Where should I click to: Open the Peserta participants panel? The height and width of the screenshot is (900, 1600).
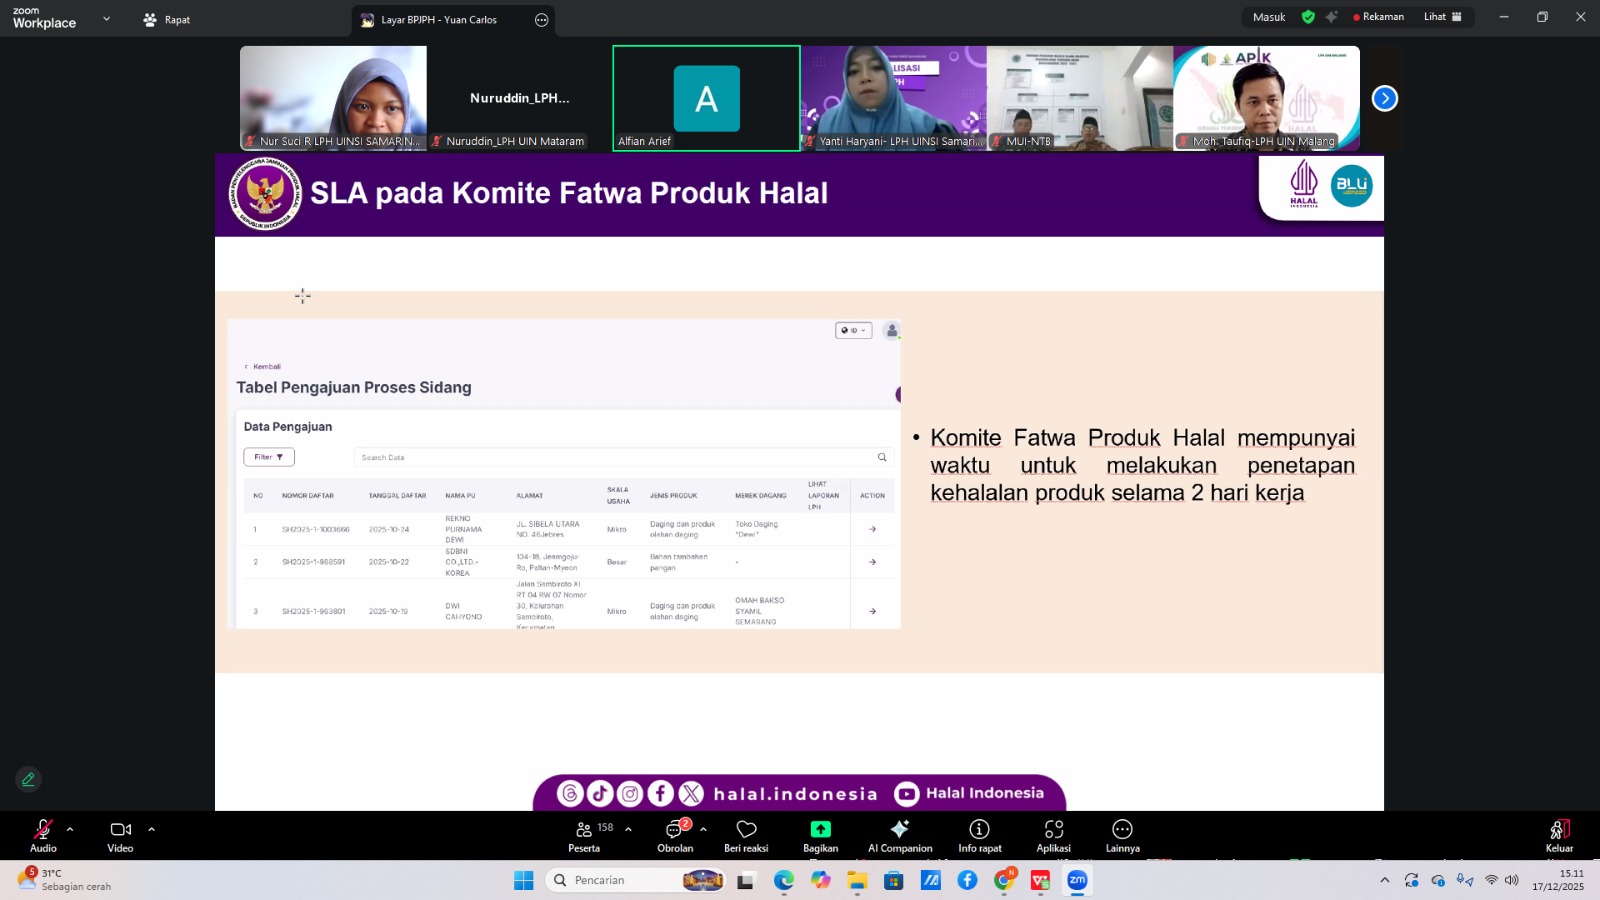click(x=584, y=834)
